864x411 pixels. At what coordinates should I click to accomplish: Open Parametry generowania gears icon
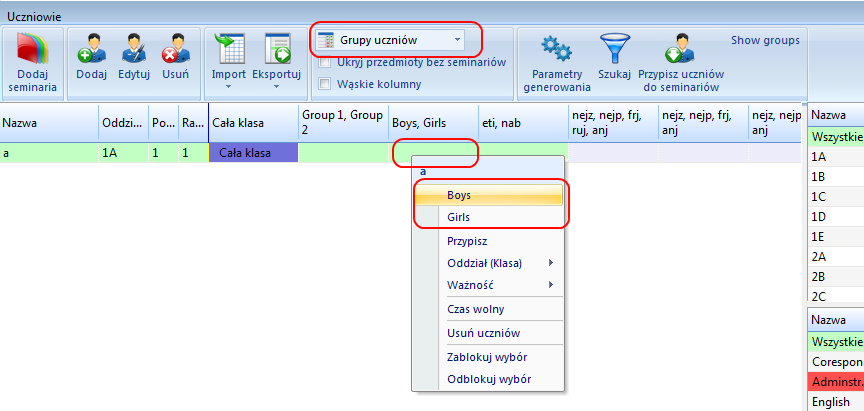coord(556,48)
